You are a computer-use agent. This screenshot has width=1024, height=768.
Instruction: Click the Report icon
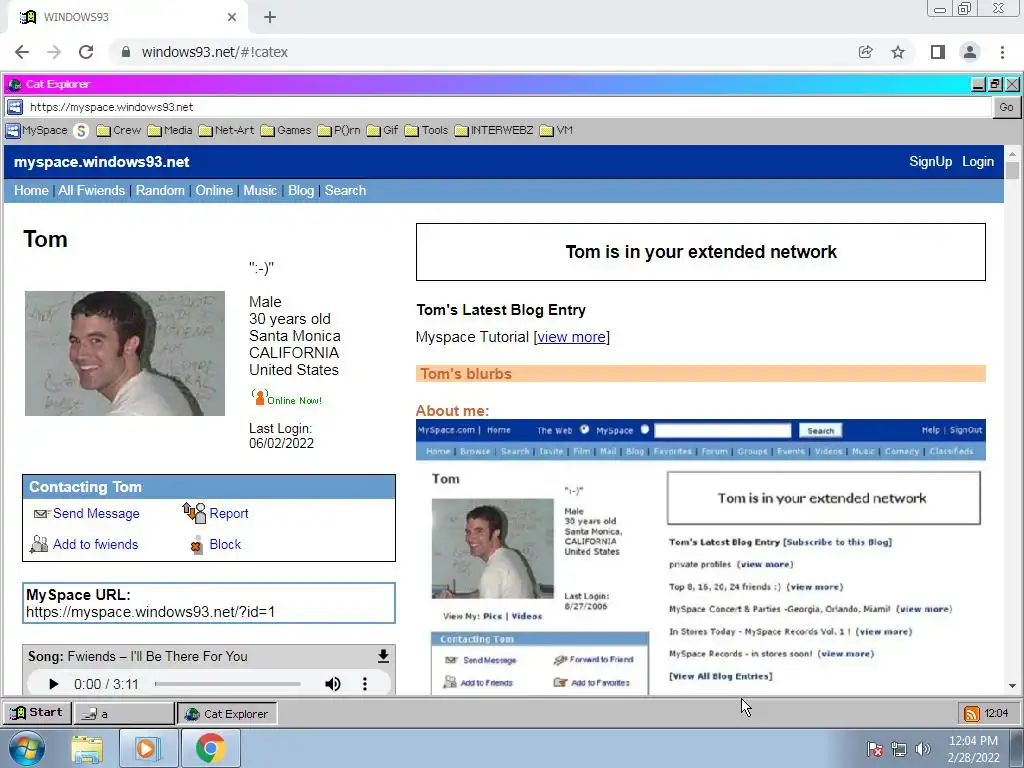click(194, 513)
